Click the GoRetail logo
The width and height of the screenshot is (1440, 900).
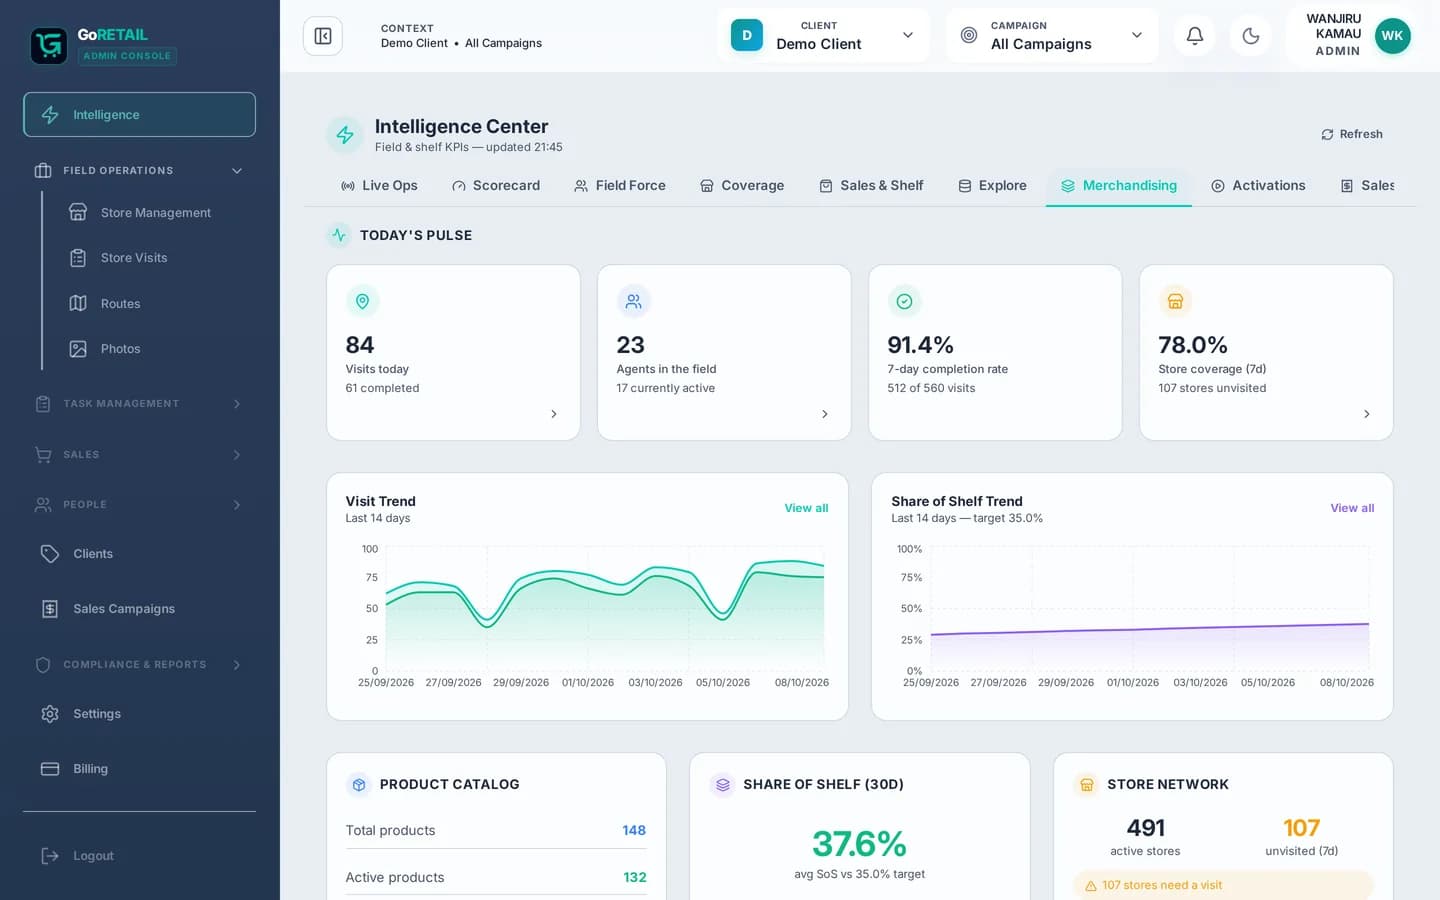pyautogui.click(x=49, y=45)
